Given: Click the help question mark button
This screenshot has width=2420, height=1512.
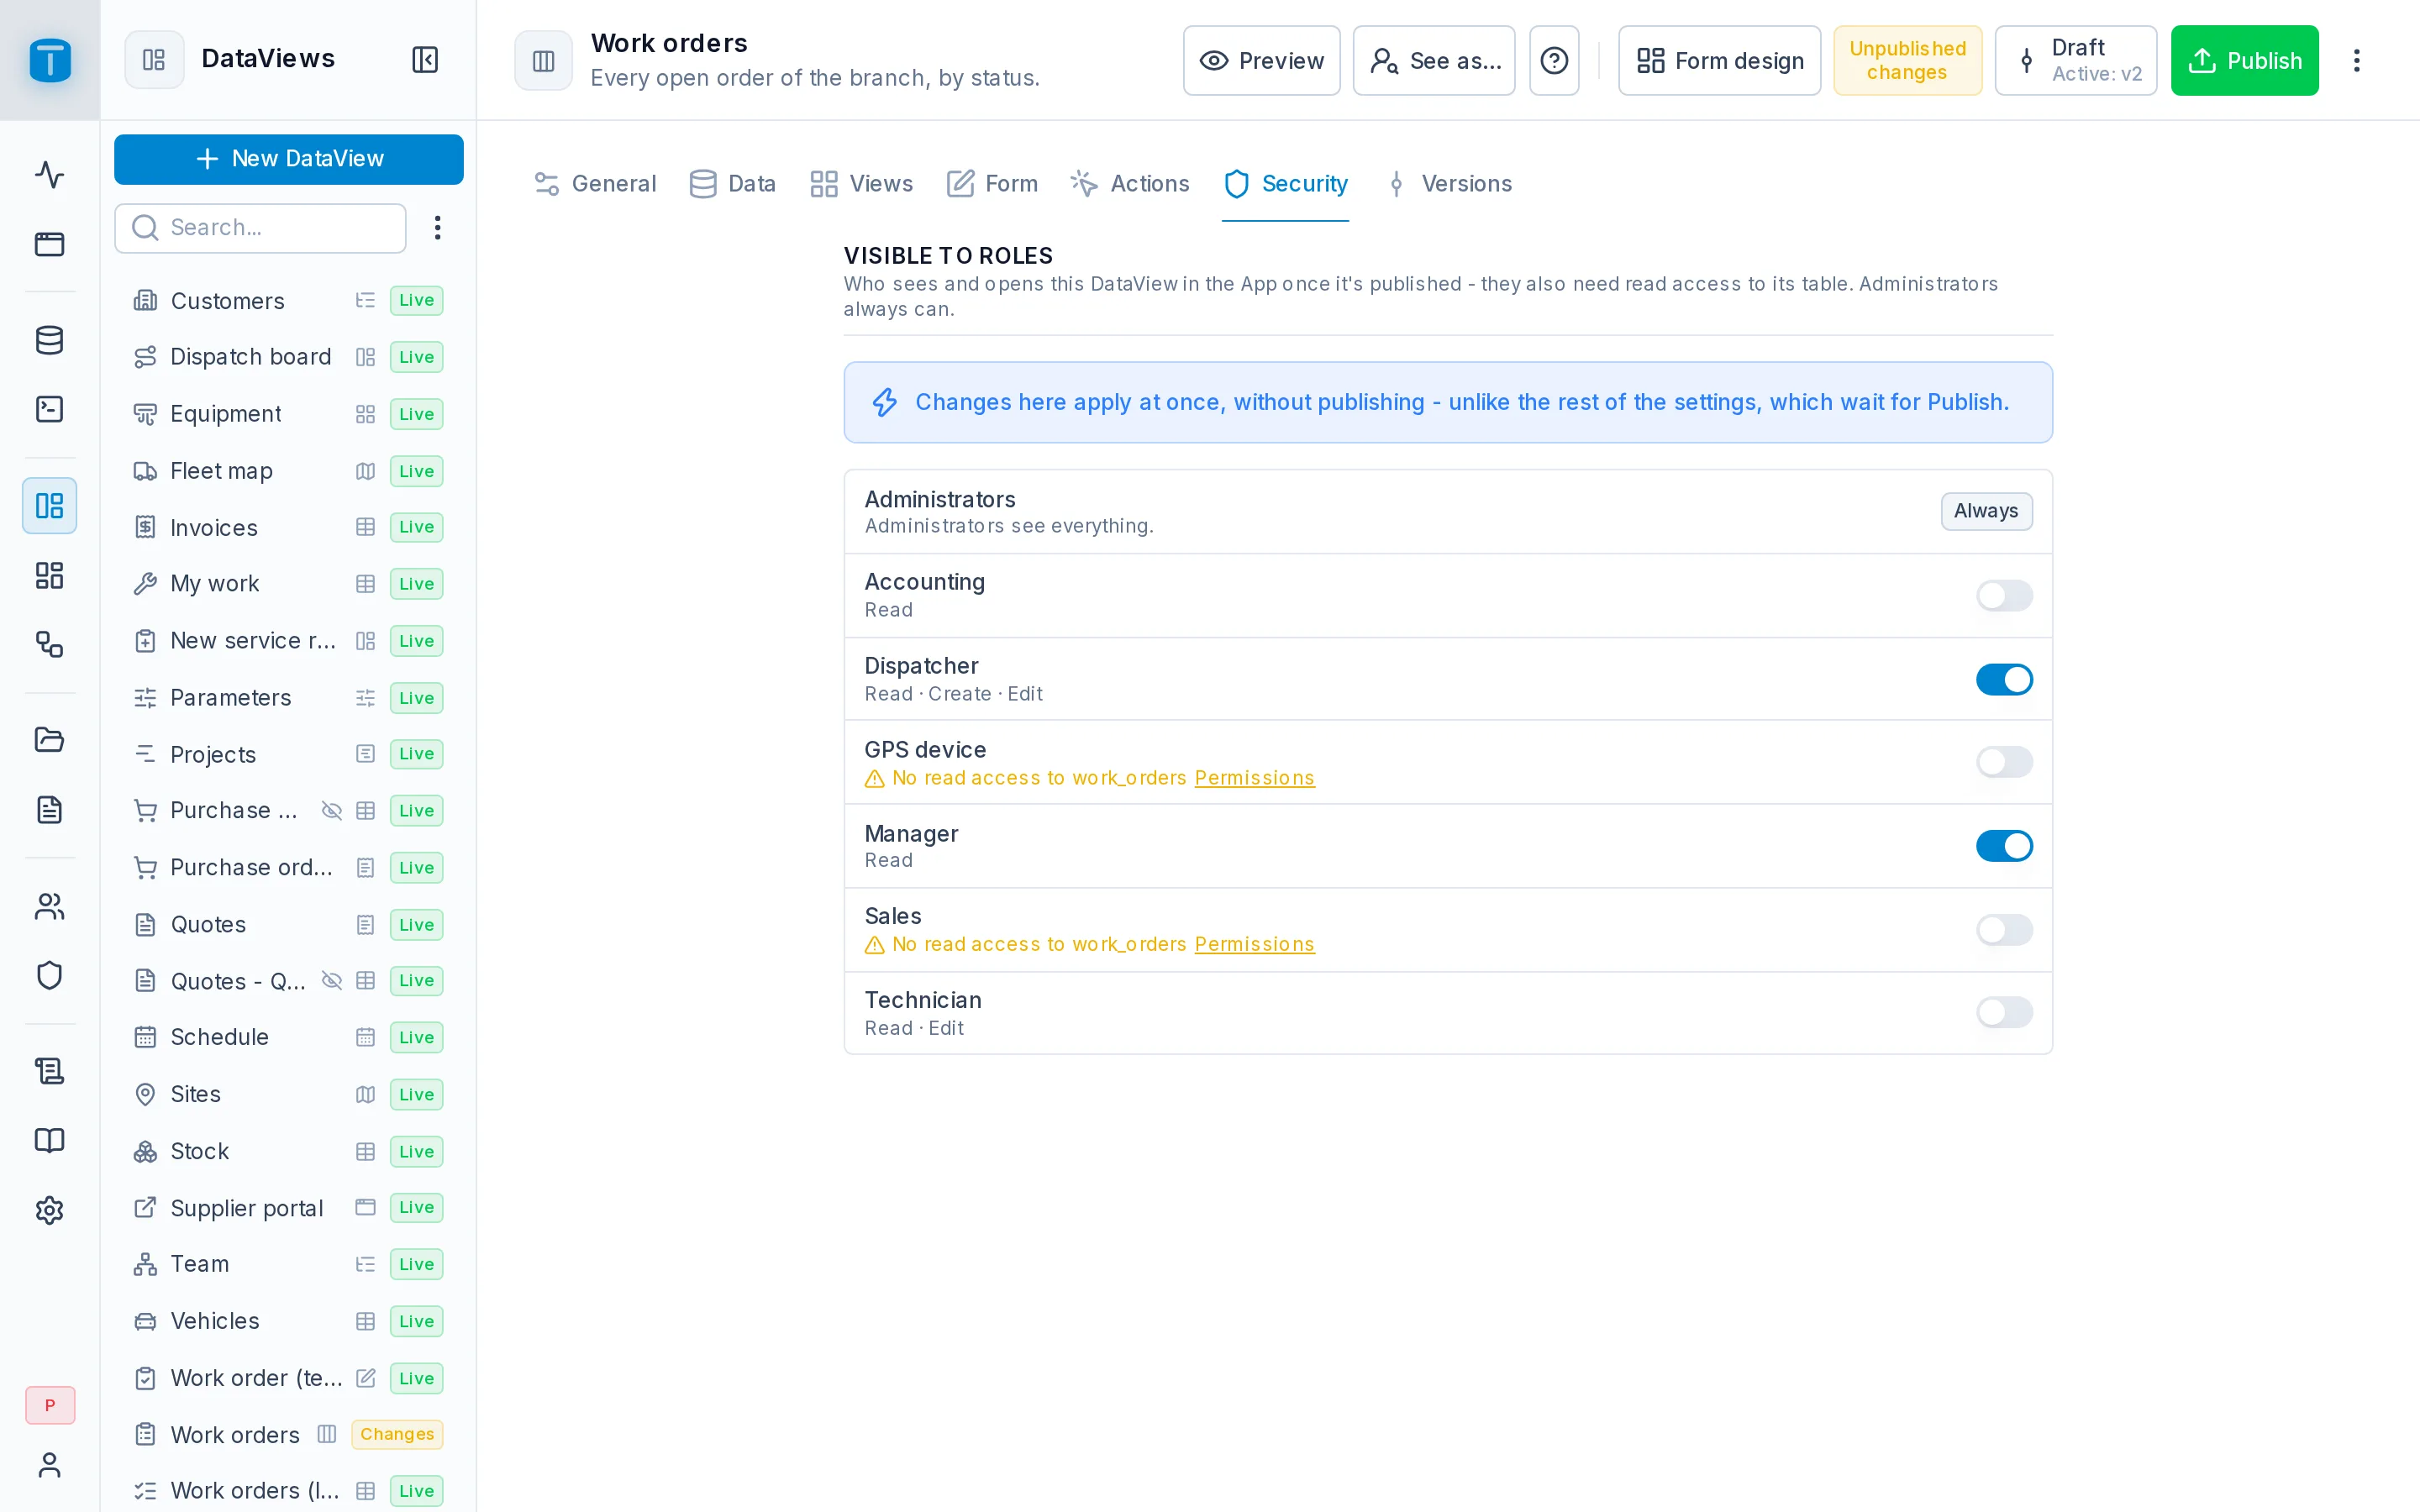Looking at the screenshot, I should [1554, 61].
